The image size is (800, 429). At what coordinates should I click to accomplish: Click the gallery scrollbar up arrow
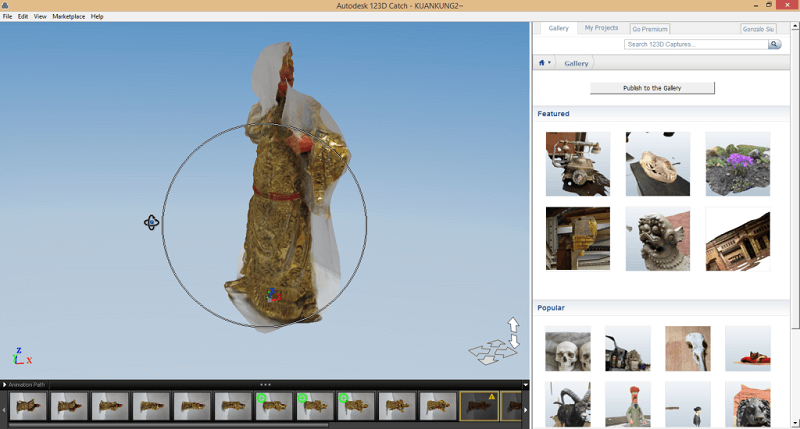795,26
